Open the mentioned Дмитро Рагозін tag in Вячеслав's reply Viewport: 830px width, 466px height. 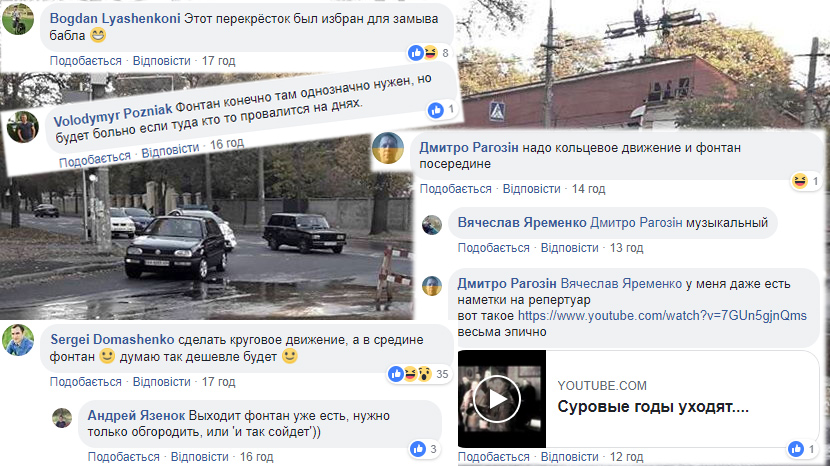[636, 222]
